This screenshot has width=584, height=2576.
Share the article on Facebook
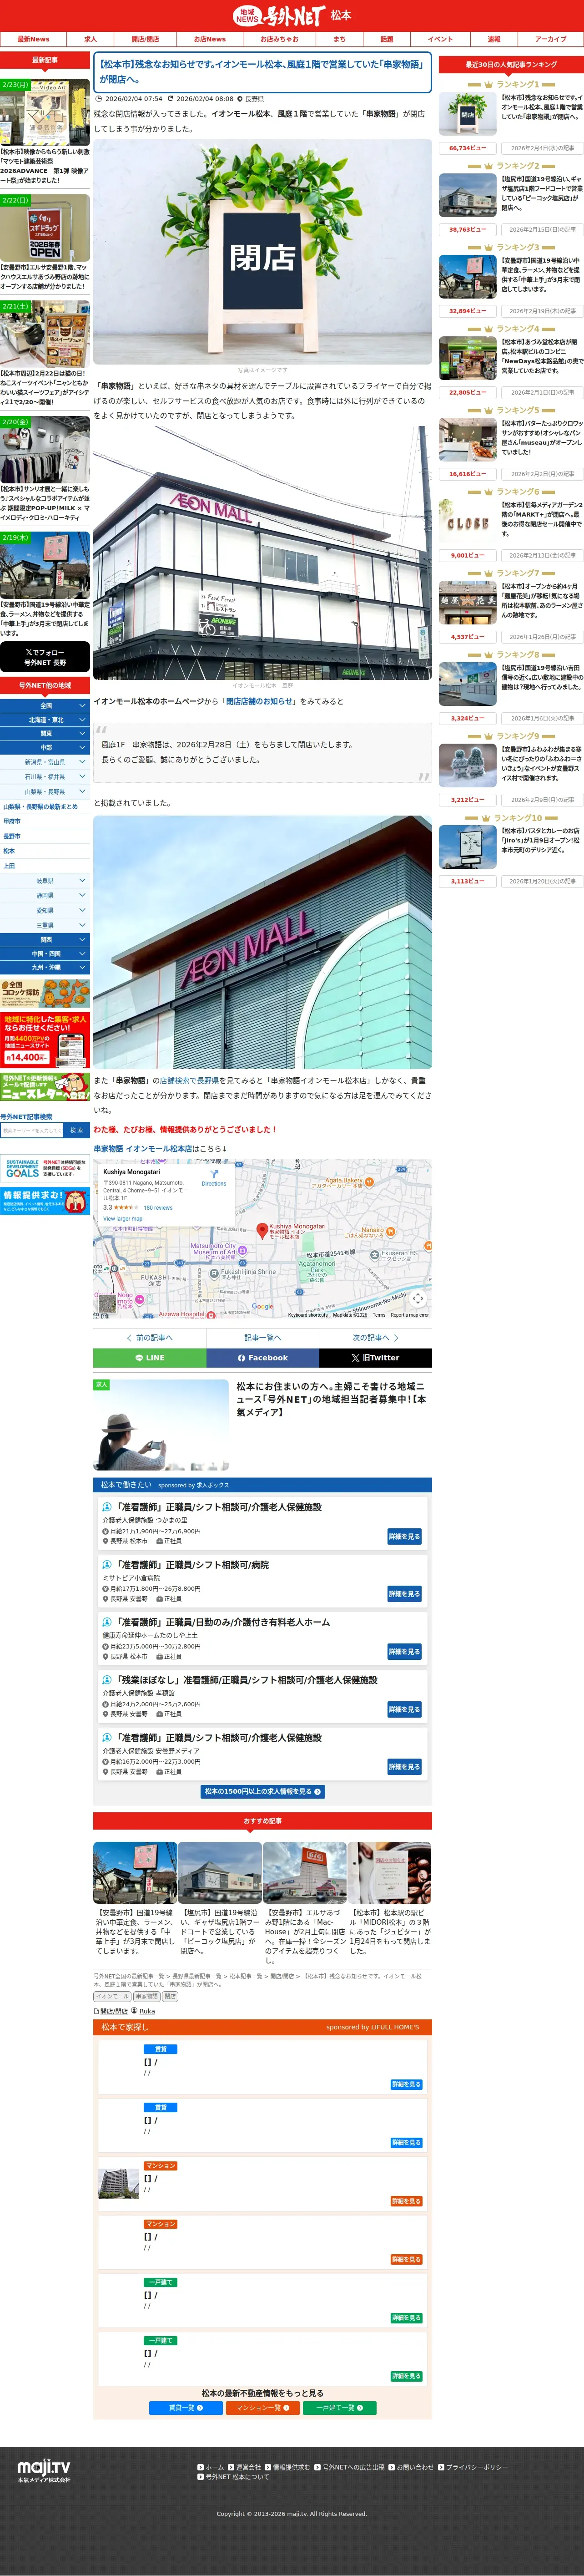tap(263, 1358)
